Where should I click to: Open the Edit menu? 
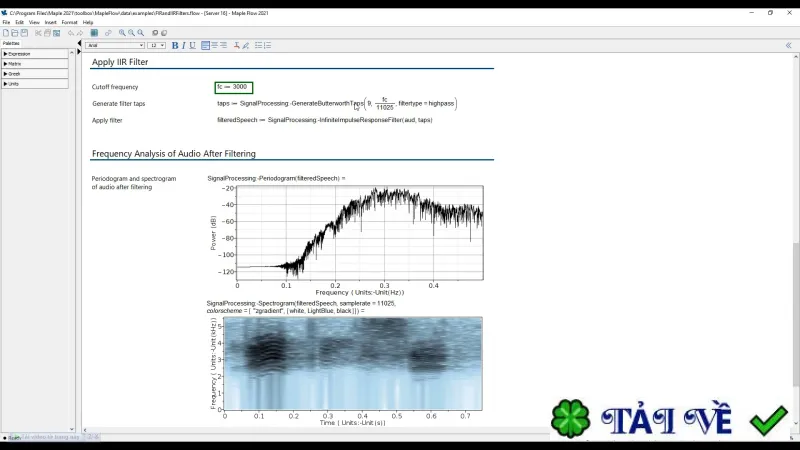(19, 22)
